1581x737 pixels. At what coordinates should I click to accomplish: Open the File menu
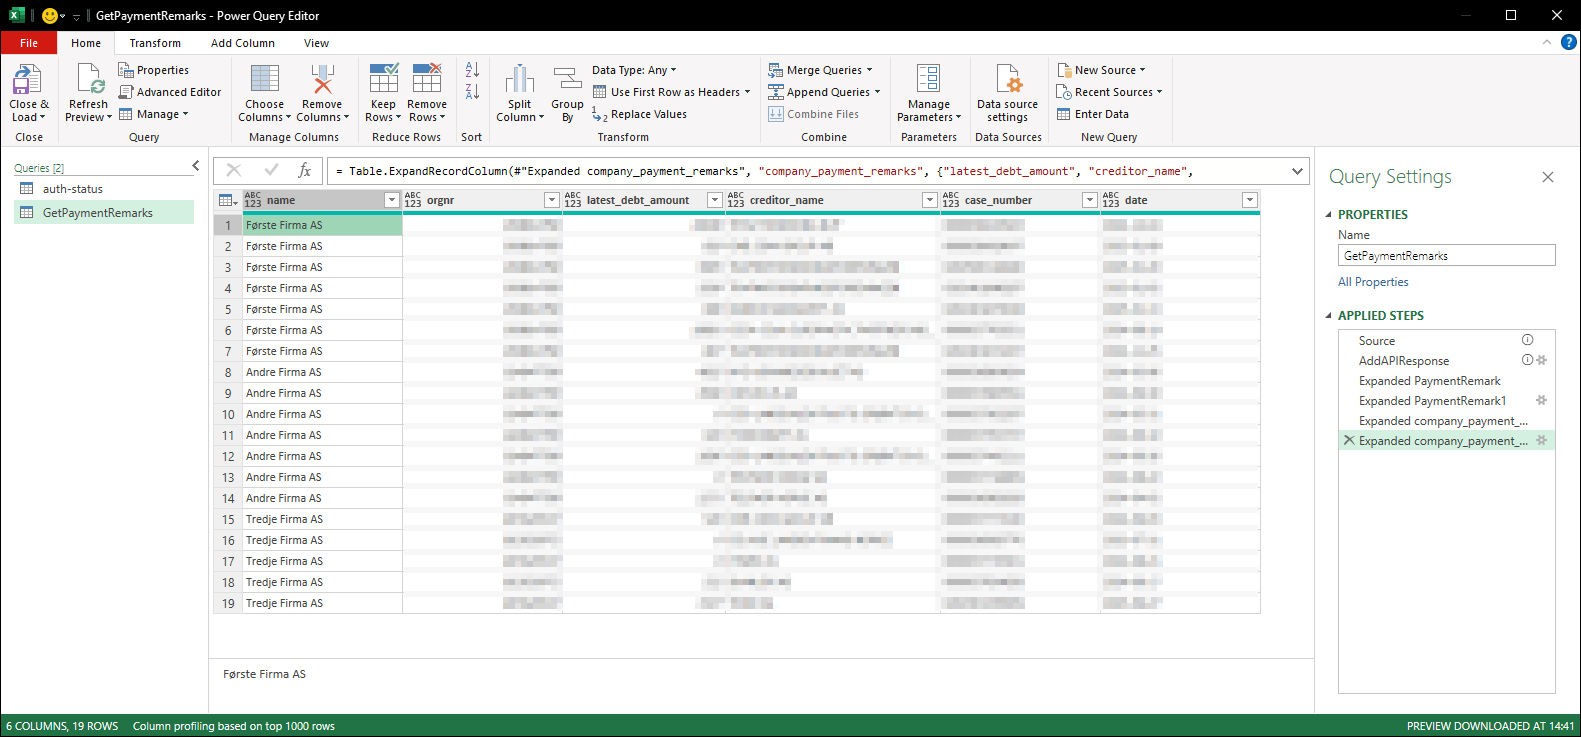click(29, 43)
